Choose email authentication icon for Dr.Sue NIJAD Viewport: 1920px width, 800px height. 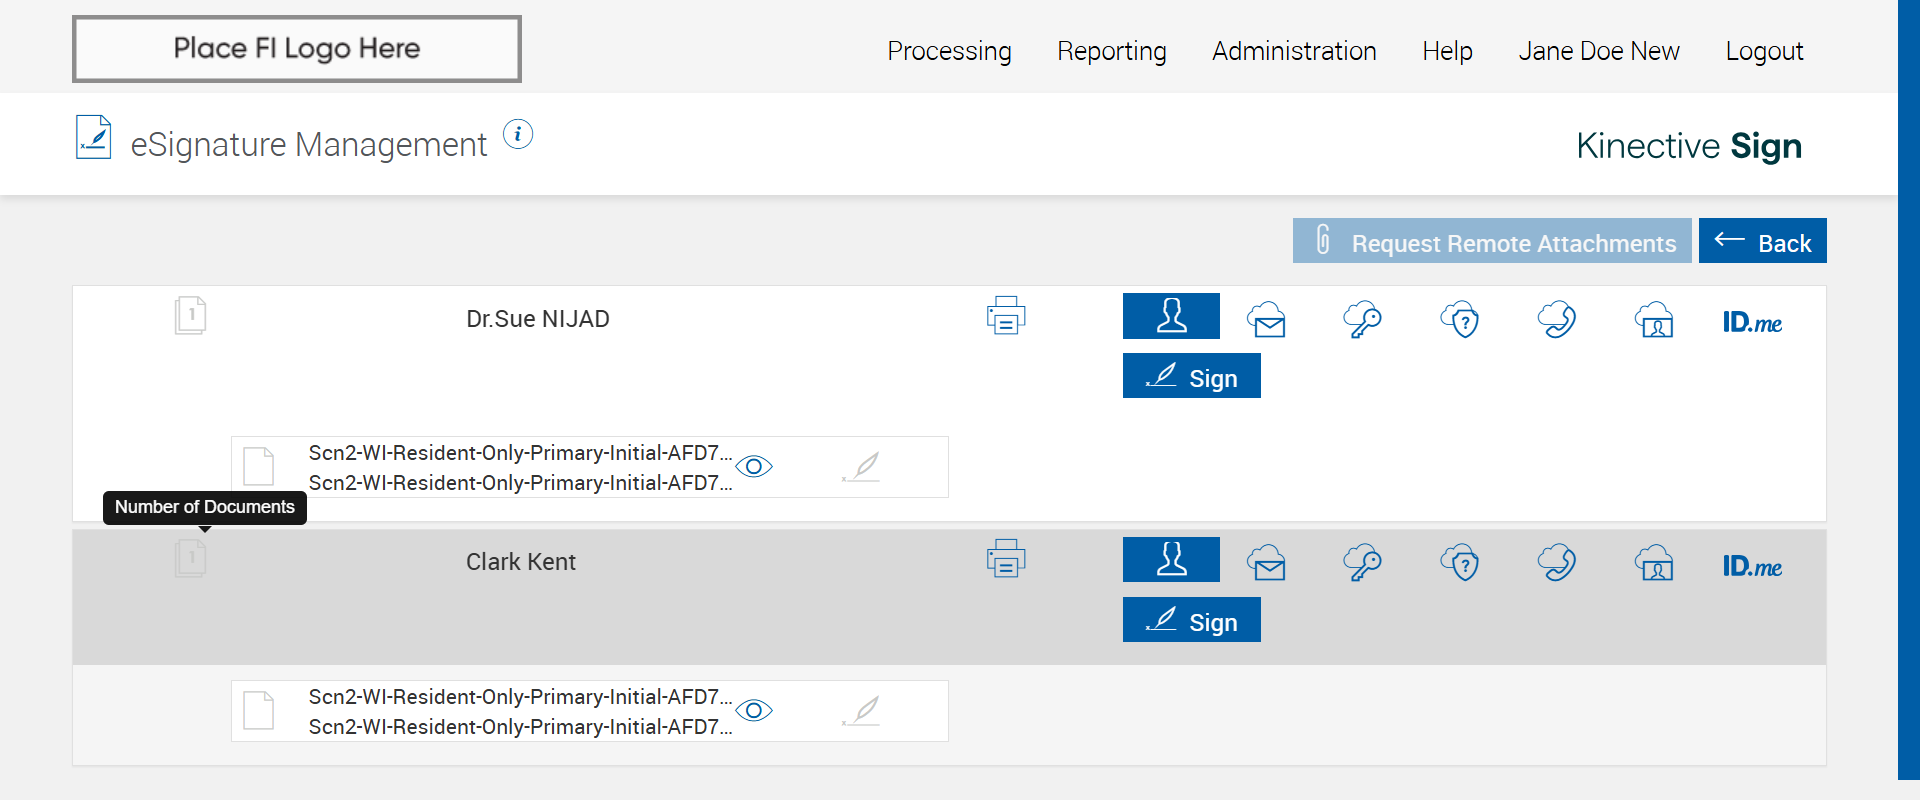click(1267, 320)
